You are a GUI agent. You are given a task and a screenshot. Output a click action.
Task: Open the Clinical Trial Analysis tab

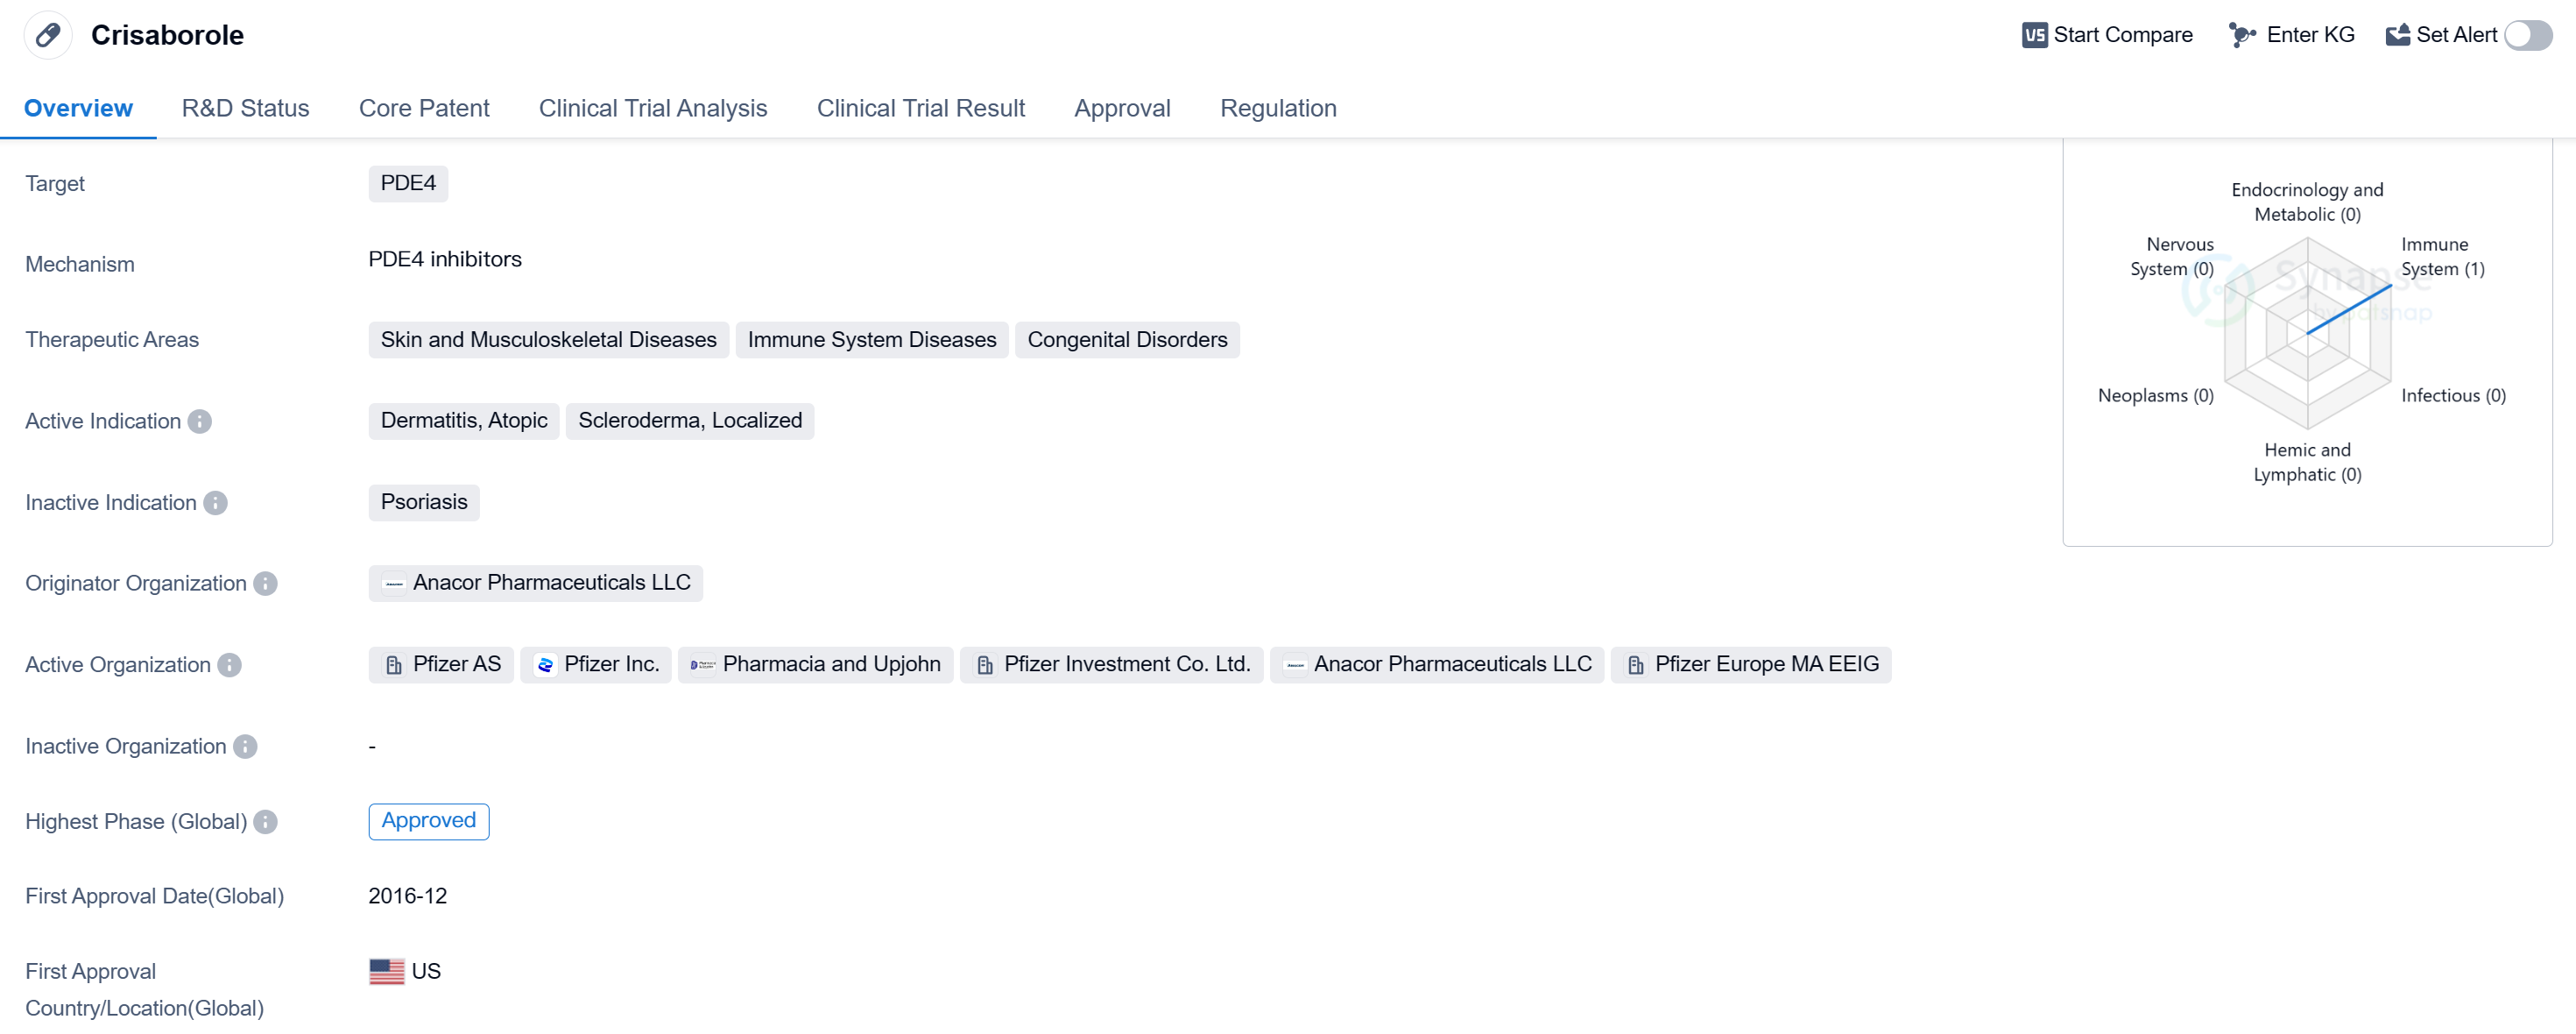pos(652,108)
